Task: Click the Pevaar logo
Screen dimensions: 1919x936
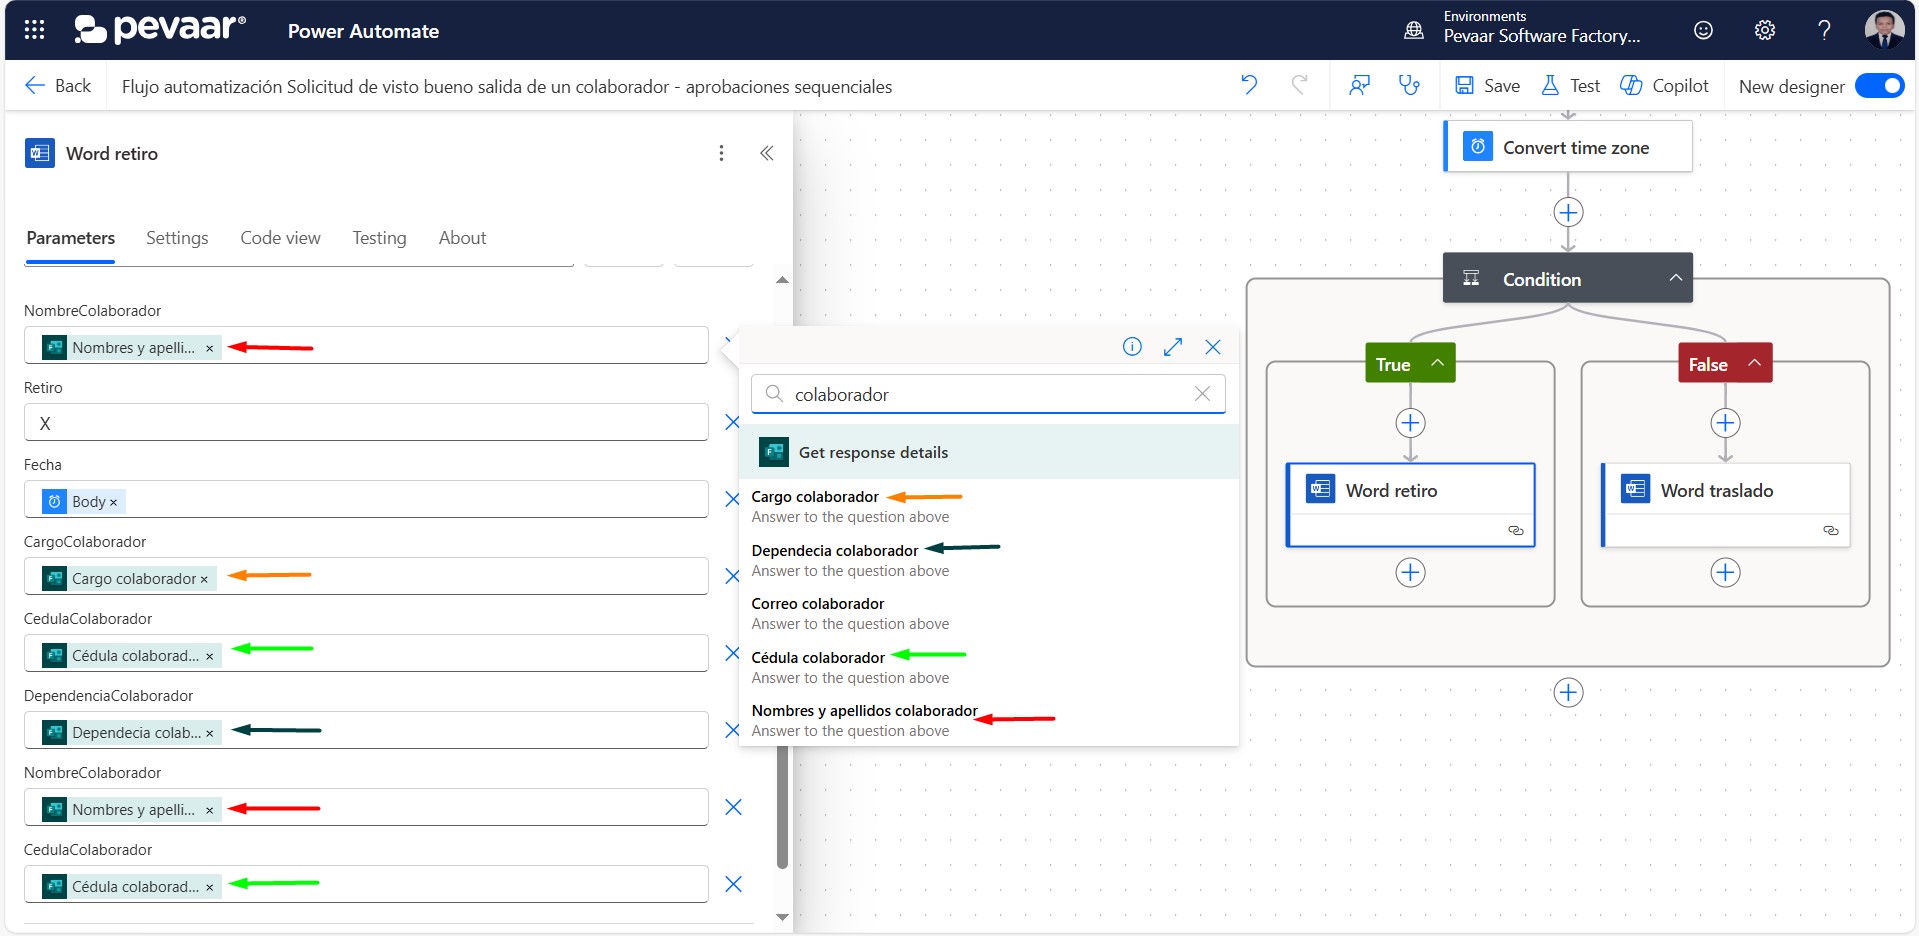Action: [x=160, y=29]
